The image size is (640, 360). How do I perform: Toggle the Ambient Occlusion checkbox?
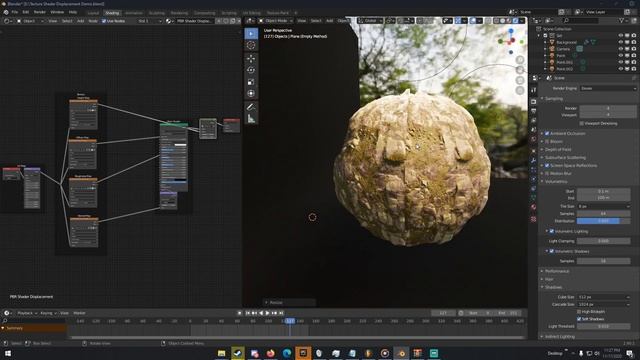tap(547, 133)
